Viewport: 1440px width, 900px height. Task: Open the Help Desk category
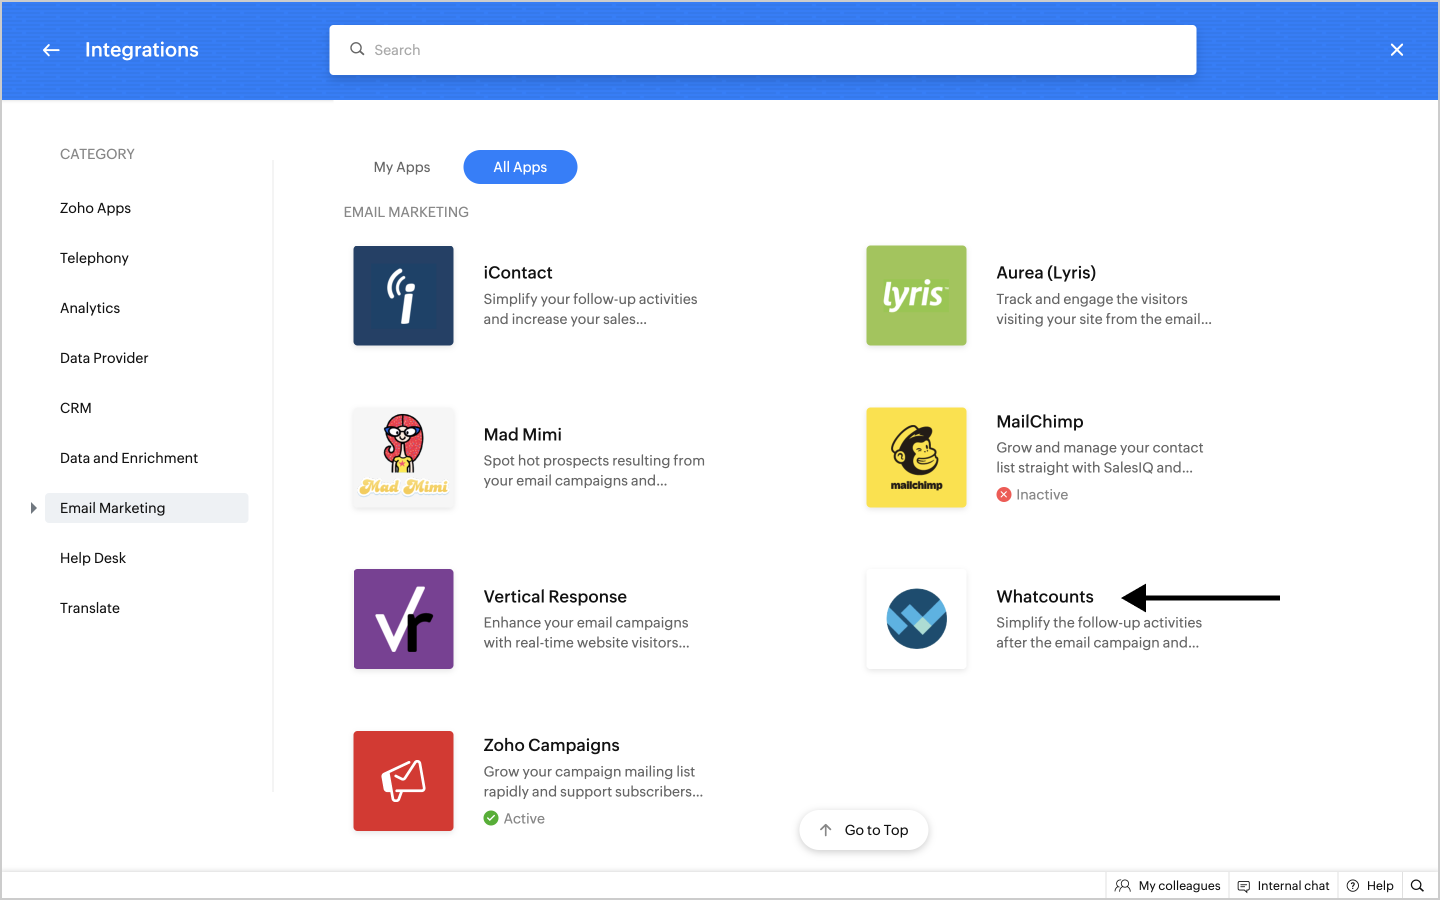pos(93,558)
